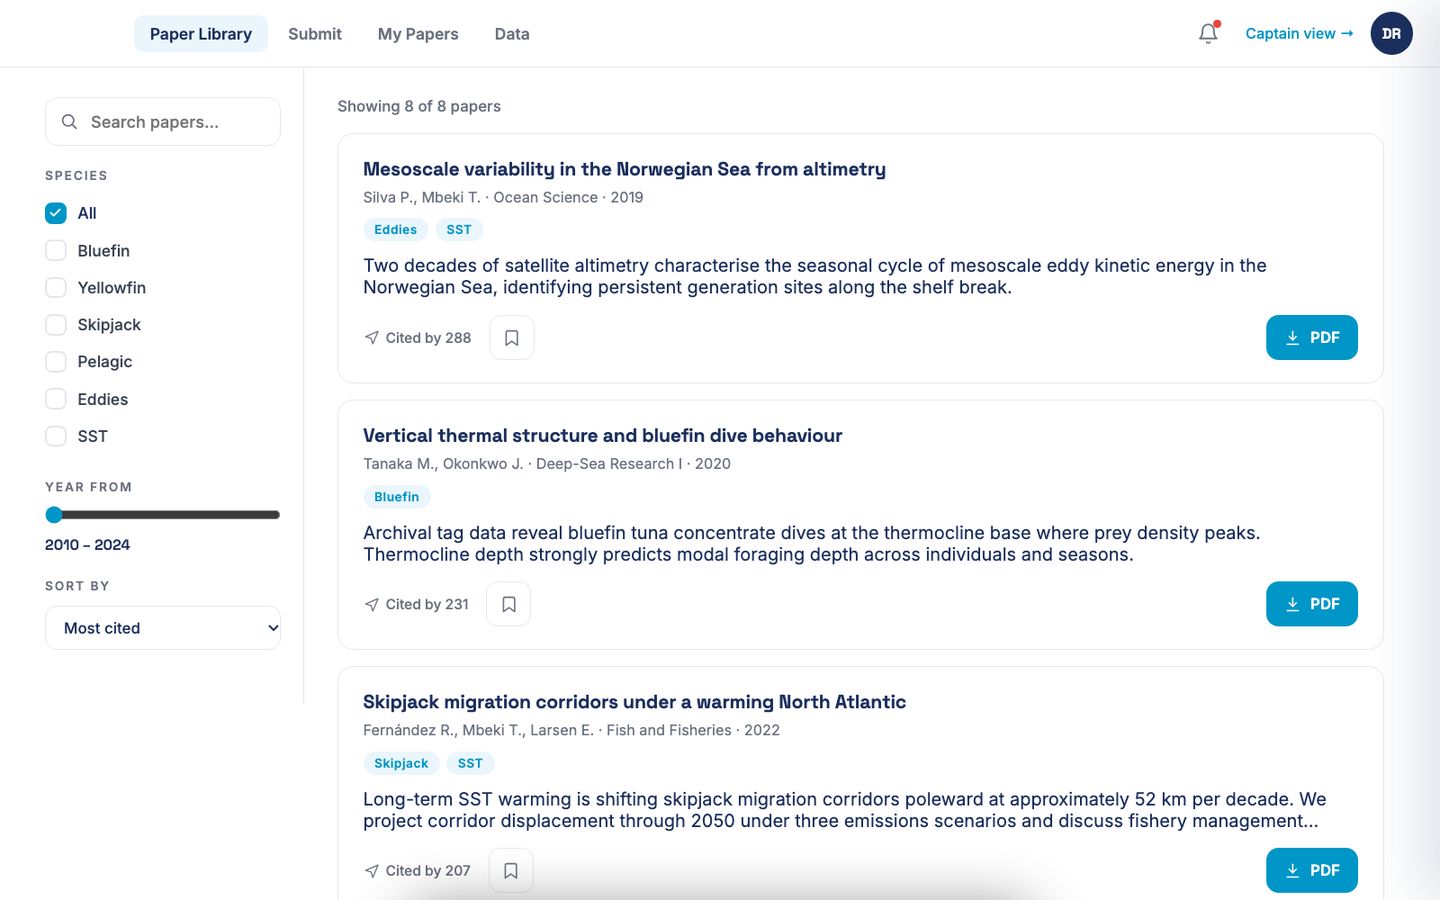Image resolution: width=1440 pixels, height=900 pixels.
Task: Click the Cited by 288 count
Action: coord(418,338)
